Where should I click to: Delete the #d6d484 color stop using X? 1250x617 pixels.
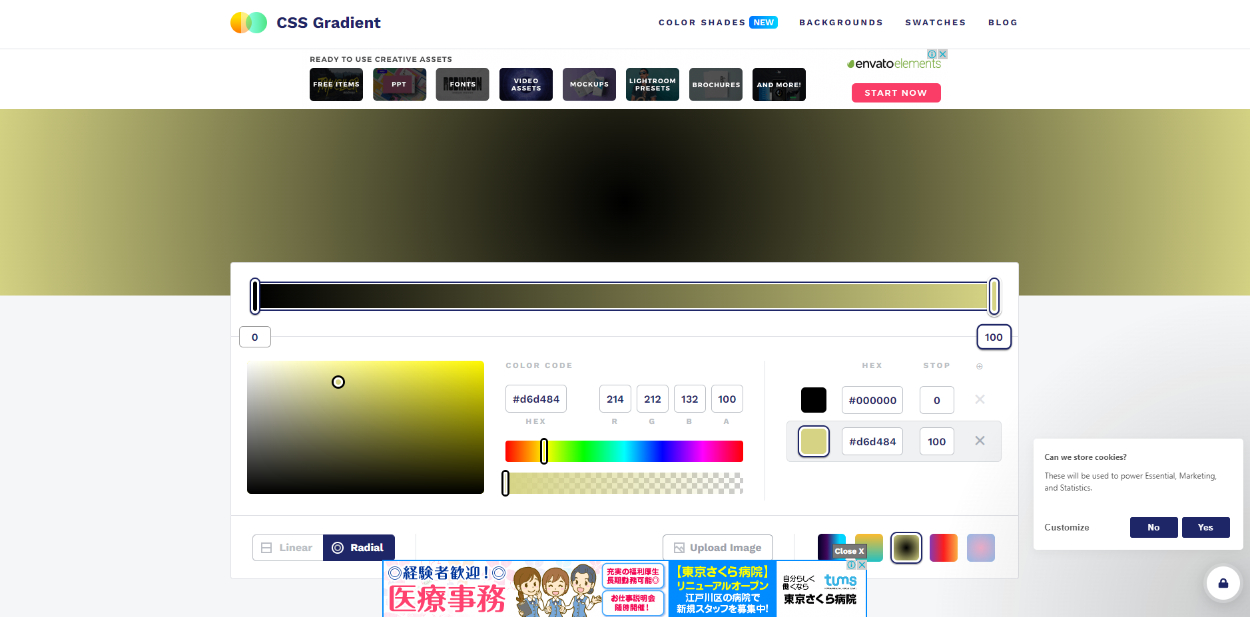pyautogui.click(x=980, y=441)
